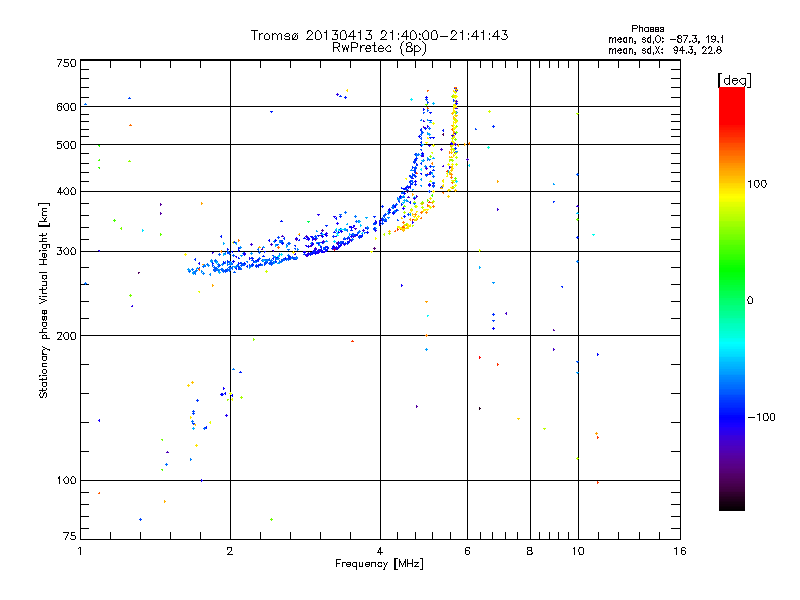Click the x-axis '6' label
The width and height of the screenshot is (800, 600).
[467, 551]
